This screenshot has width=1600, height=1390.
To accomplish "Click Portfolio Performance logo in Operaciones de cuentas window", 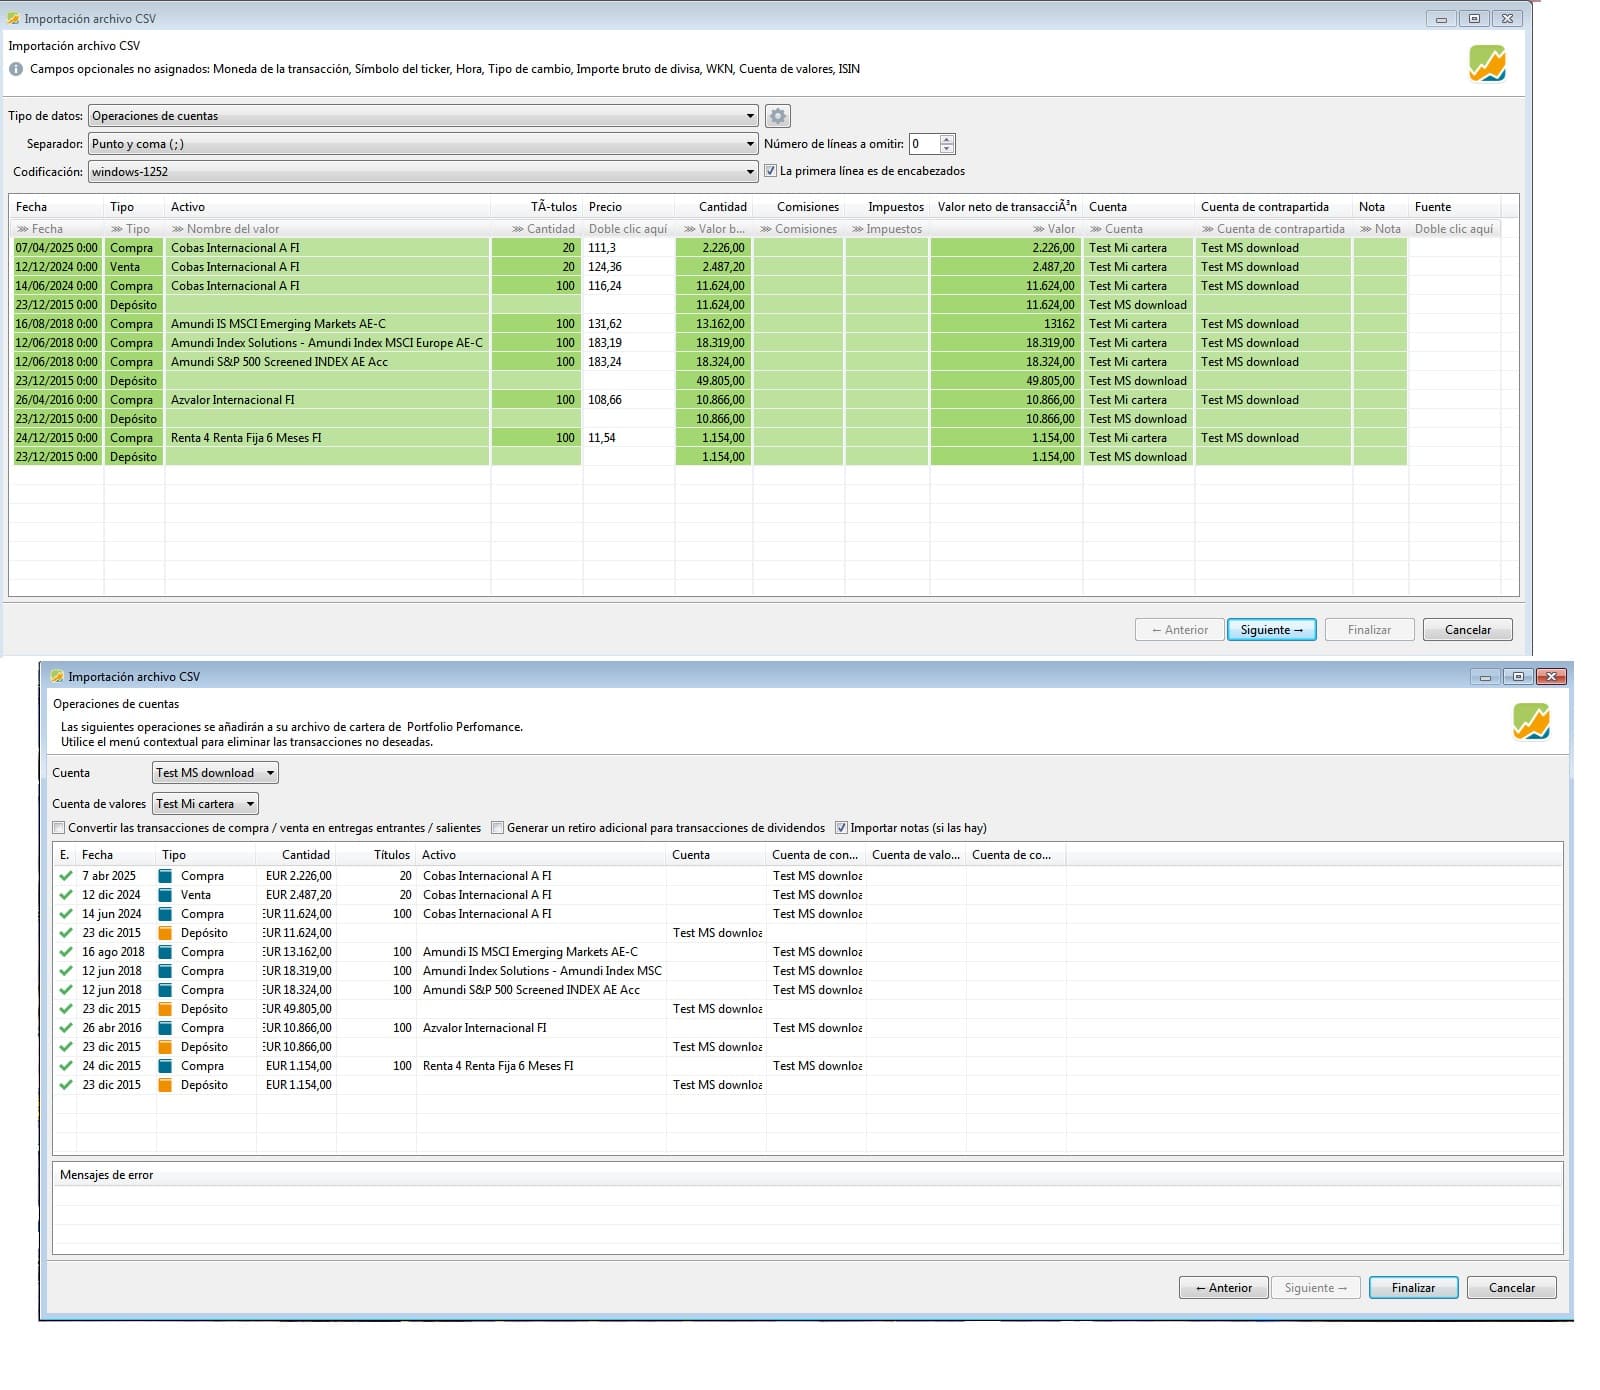I will click(1531, 722).
